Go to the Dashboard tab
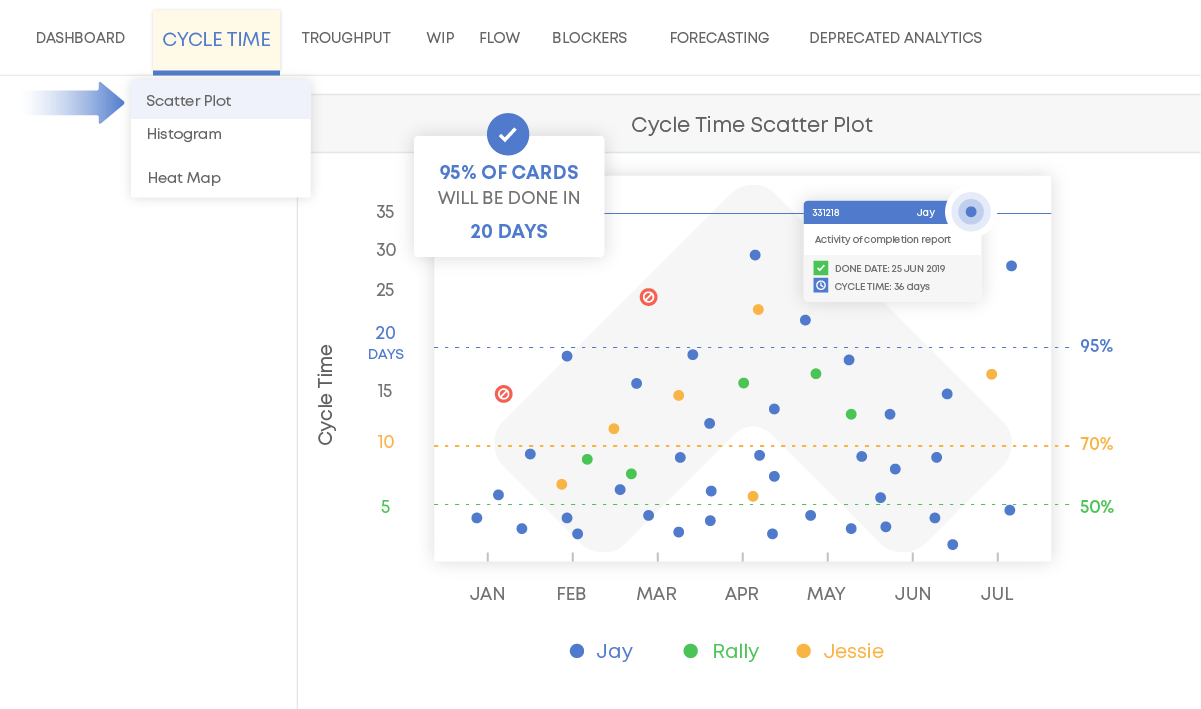This screenshot has width=1201, height=709. tap(80, 38)
